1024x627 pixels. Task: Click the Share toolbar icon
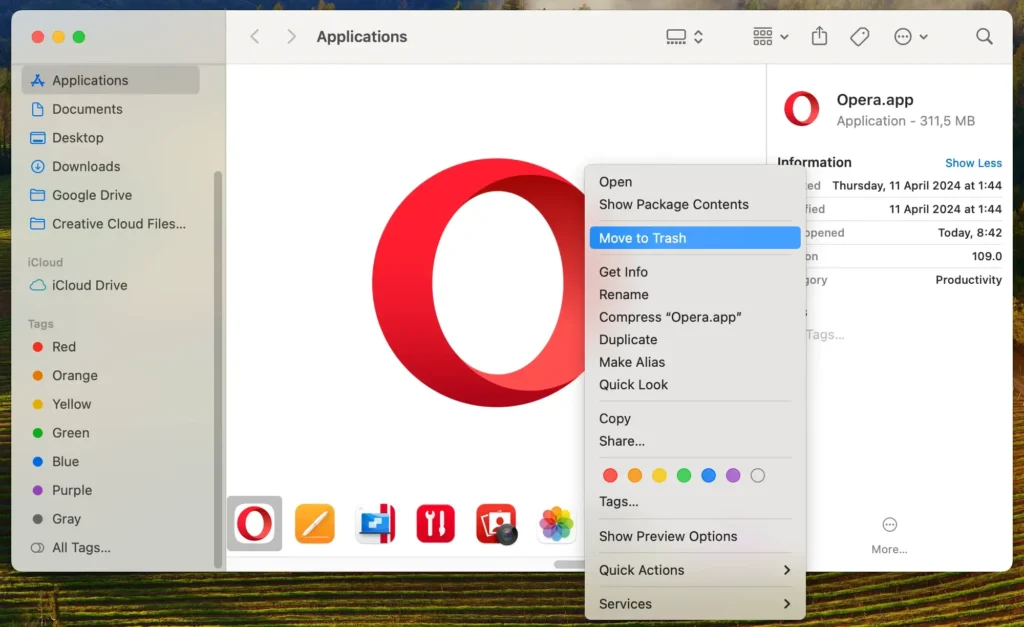(819, 36)
